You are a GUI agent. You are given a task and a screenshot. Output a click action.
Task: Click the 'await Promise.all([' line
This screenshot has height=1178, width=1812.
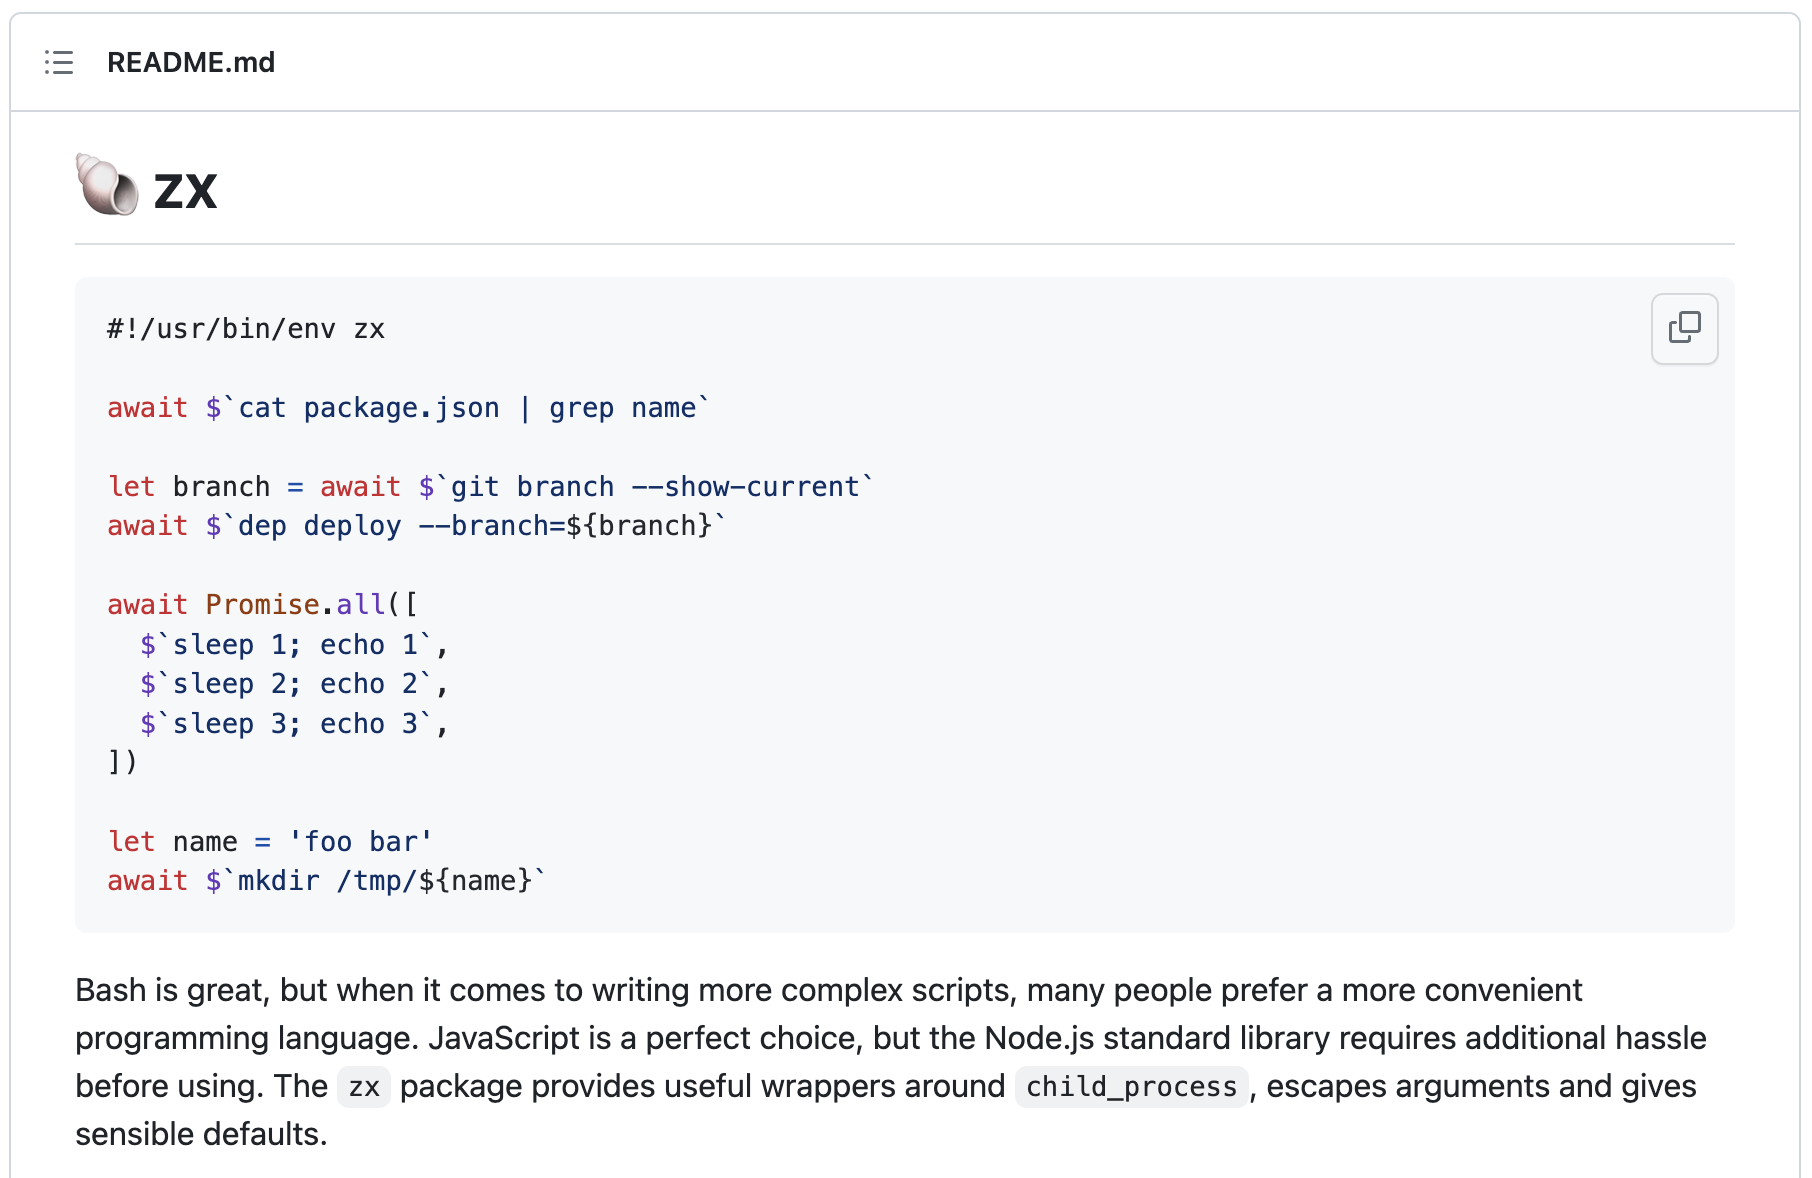pos(263,605)
